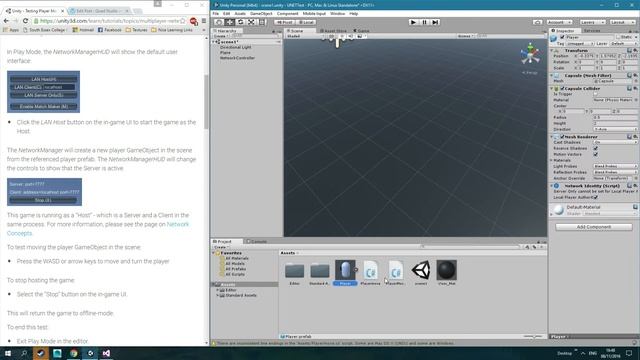Click the Add Component button

click(593, 227)
